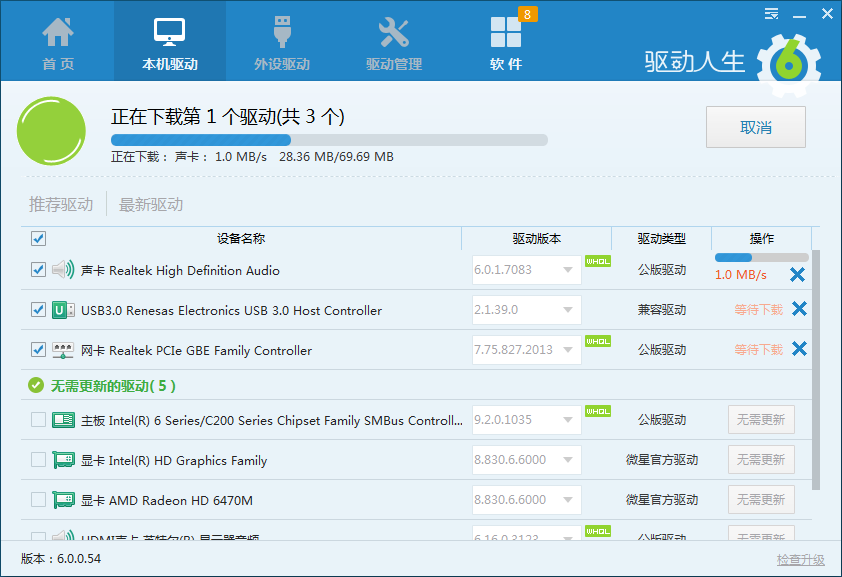Click the 检查升级 link

(801, 559)
